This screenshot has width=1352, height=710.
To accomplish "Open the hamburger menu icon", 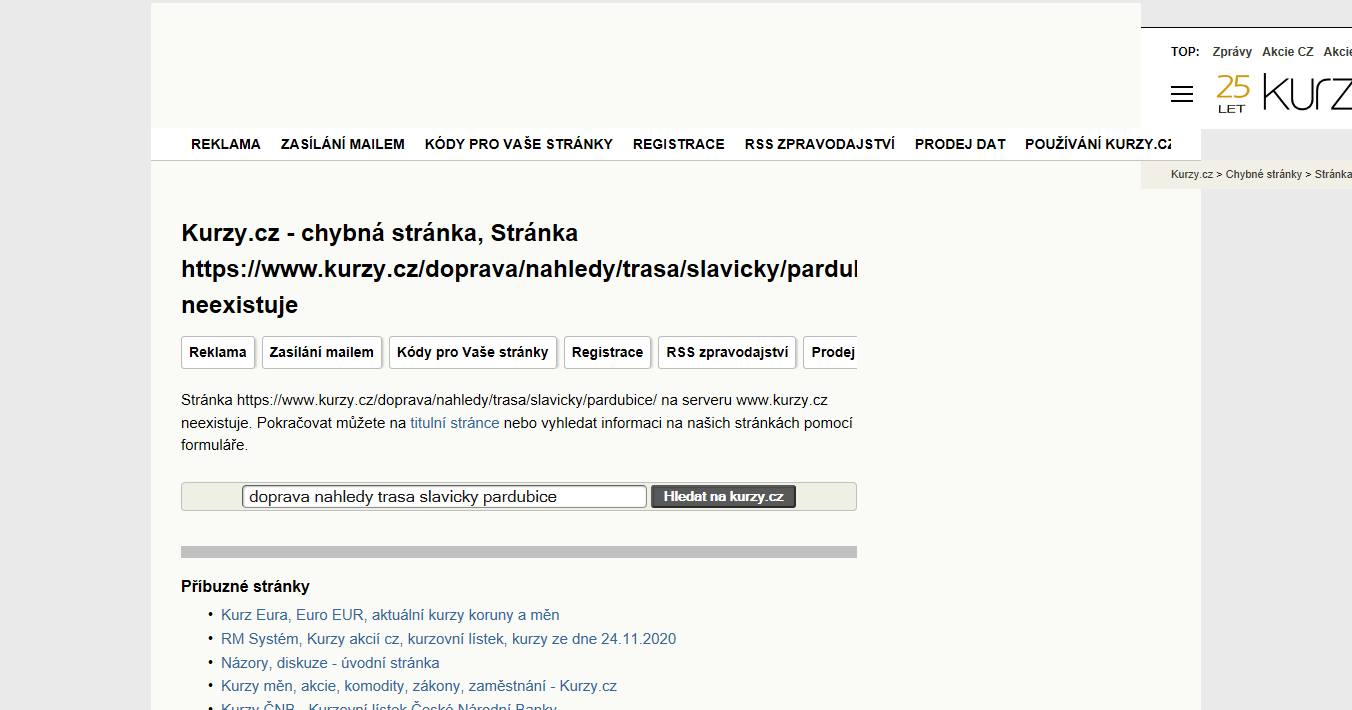I will pos(1182,94).
